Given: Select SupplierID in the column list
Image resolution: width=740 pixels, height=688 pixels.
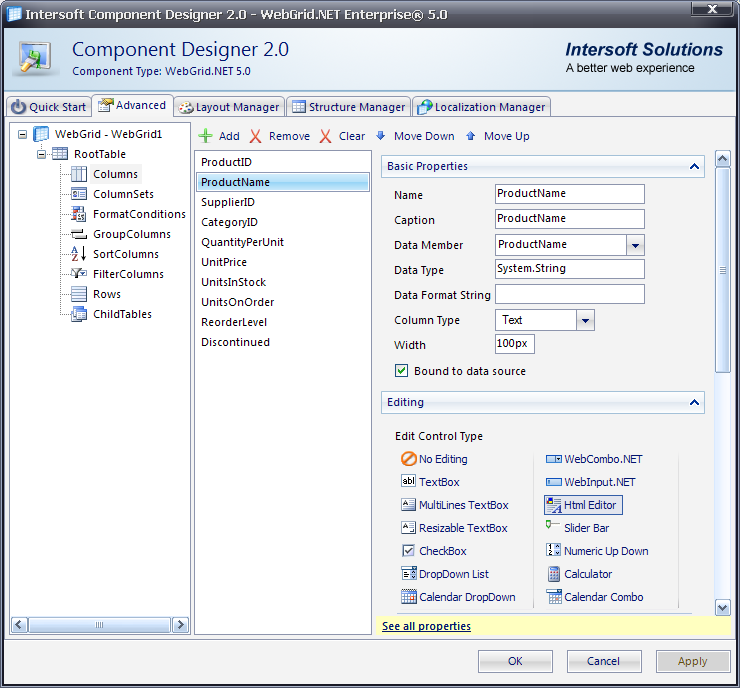Looking at the screenshot, I should click(x=283, y=202).
